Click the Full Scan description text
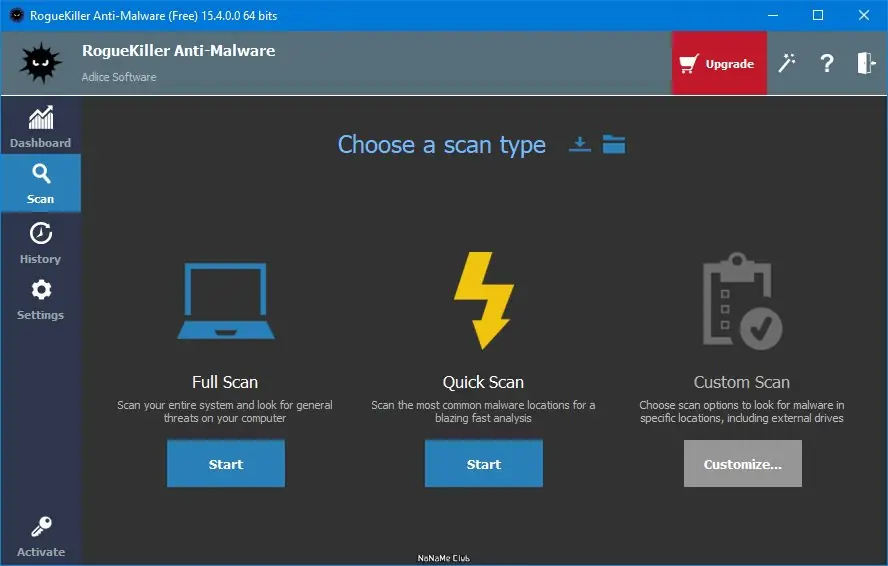 pos(225,412)
